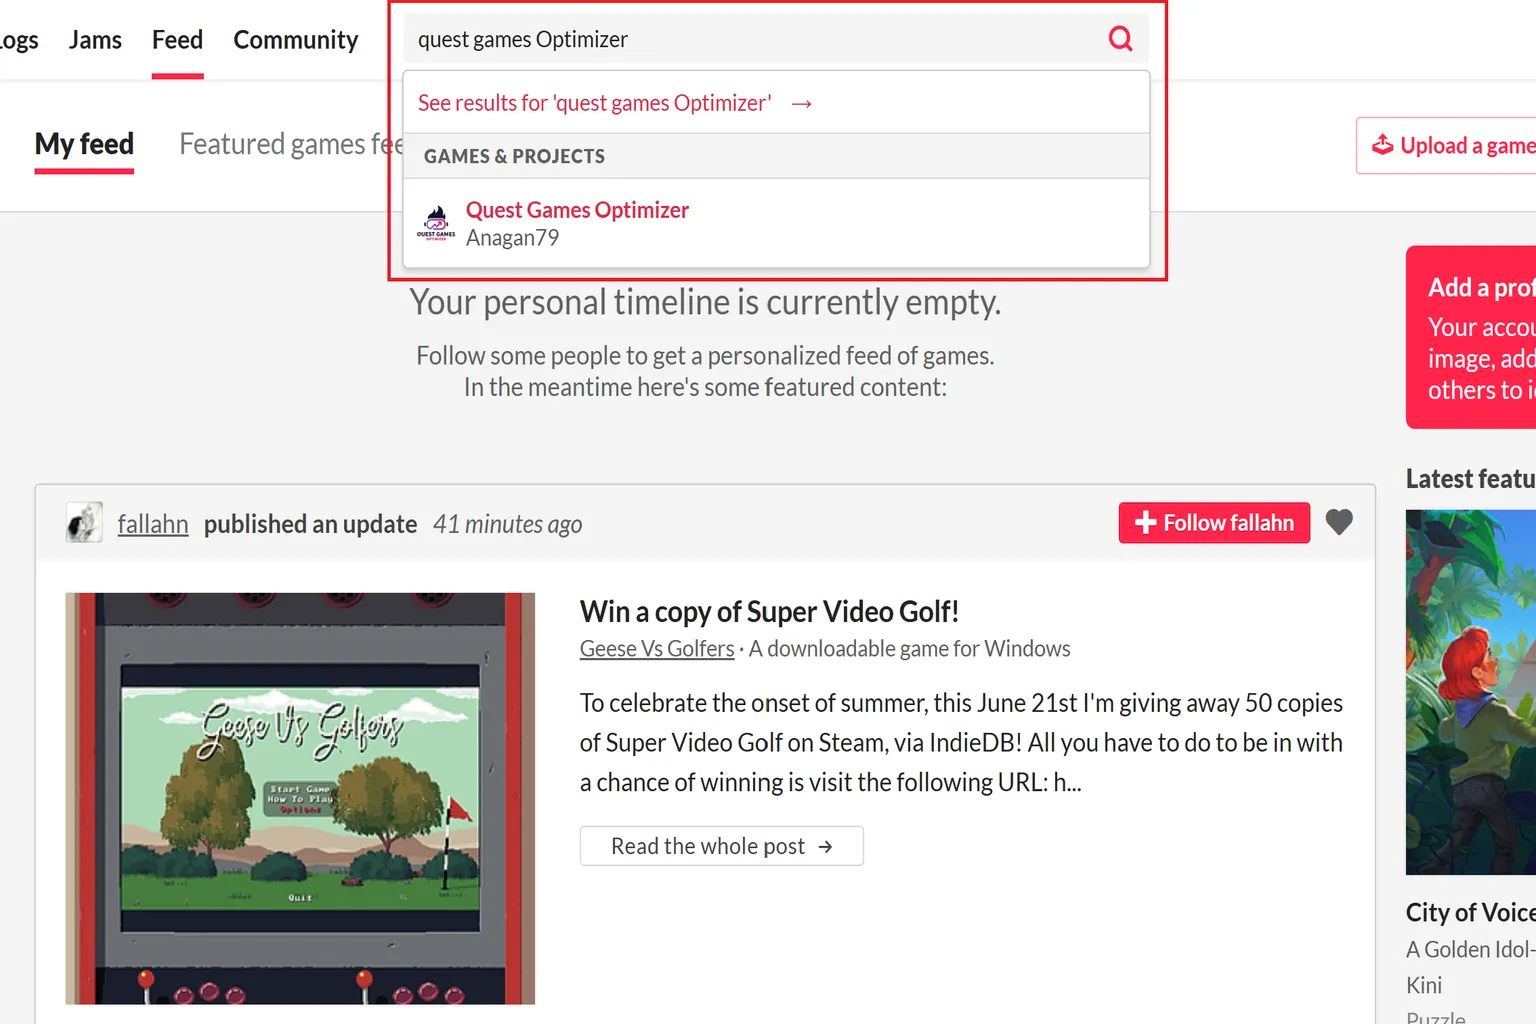The image size is (1536, 1024).
Task: Click the author name Anagan79
Action: click(x=512, y=238)
